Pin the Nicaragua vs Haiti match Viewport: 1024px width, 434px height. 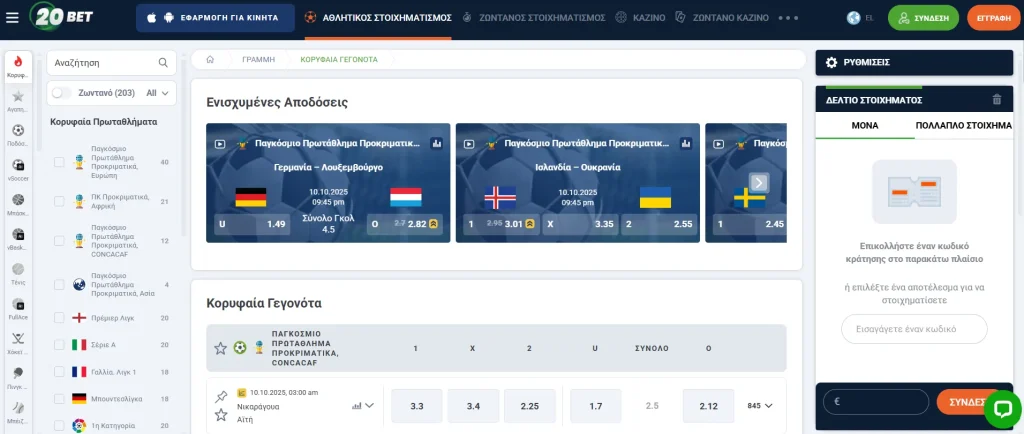coord(221,396)
